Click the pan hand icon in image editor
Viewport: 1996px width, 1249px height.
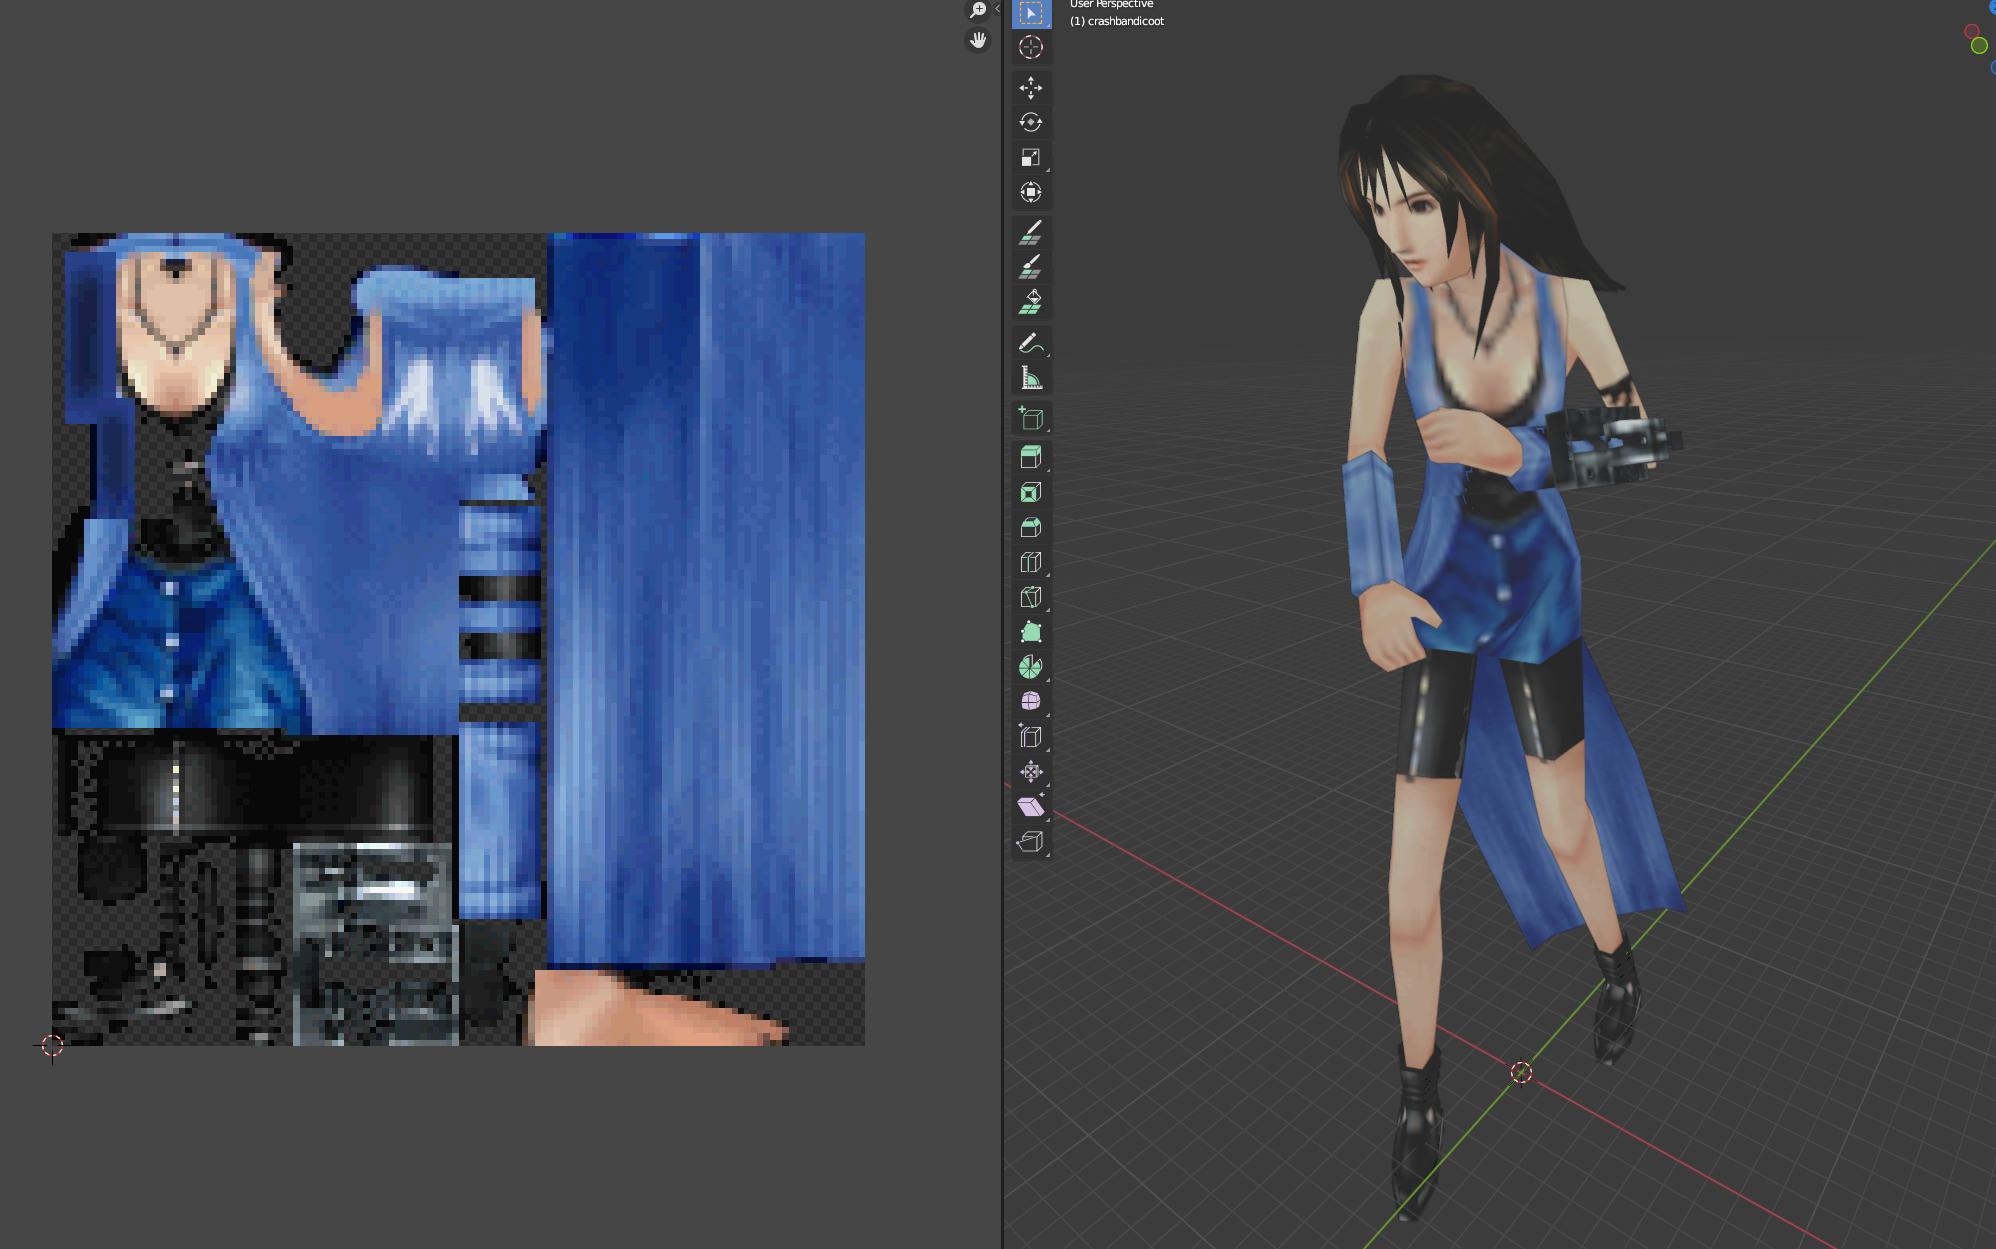[x=977, y=40]
